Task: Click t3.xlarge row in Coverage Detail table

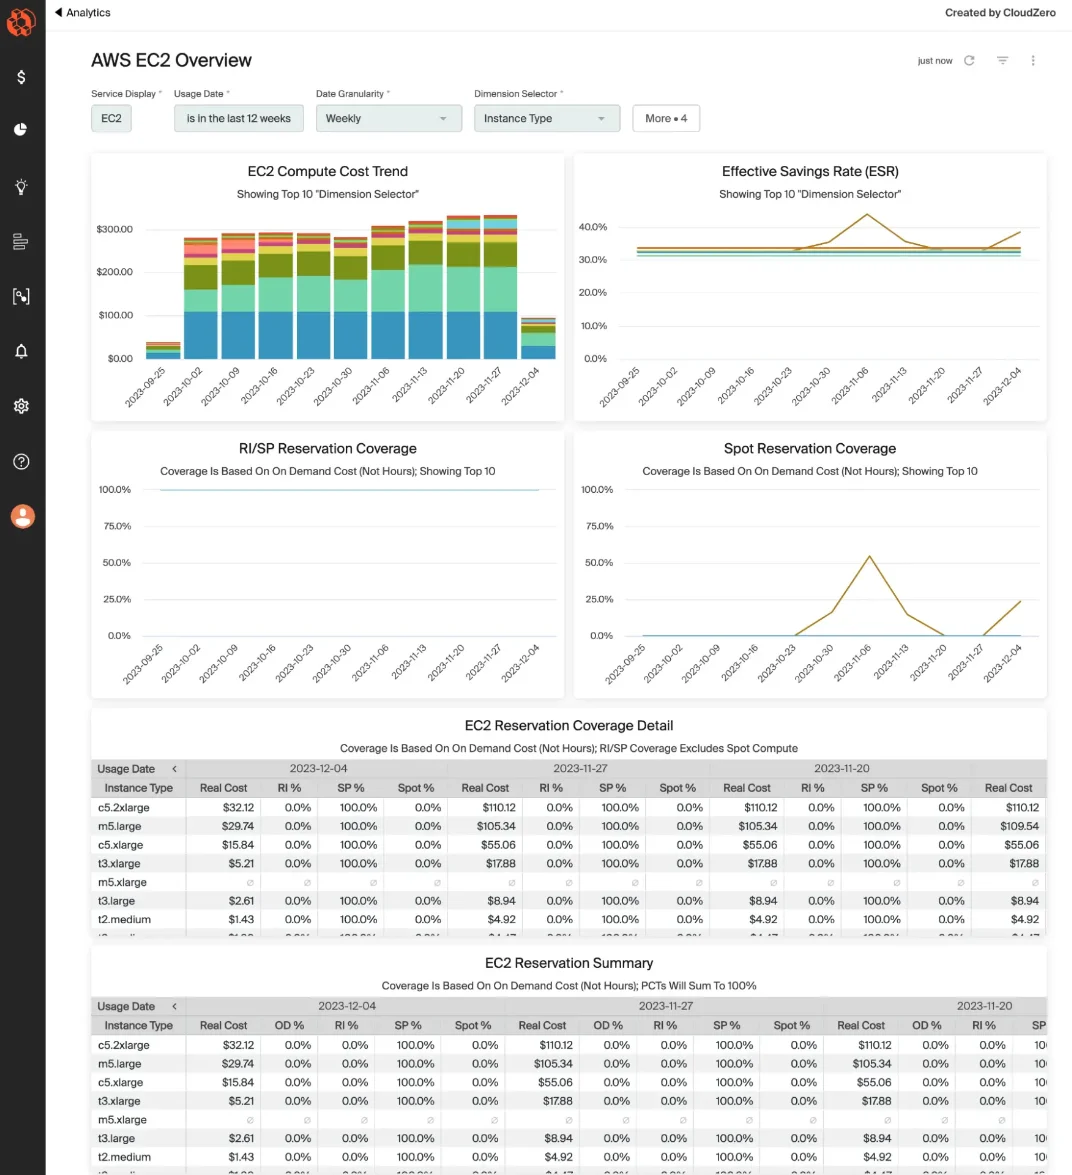Action: pos(569,864)
